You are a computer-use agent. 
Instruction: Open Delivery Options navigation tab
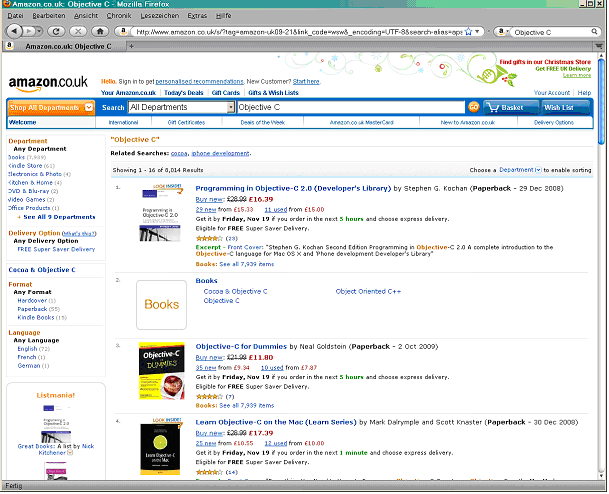554,122
